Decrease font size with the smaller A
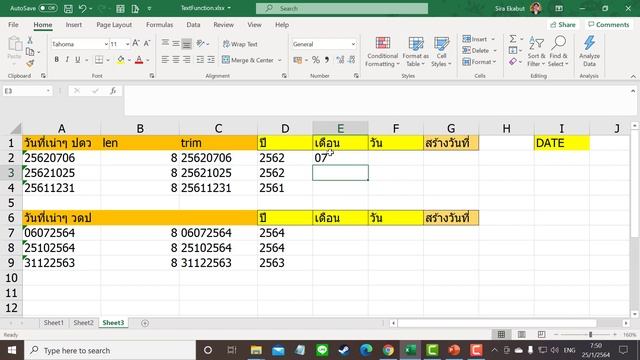 coord(147,43)
